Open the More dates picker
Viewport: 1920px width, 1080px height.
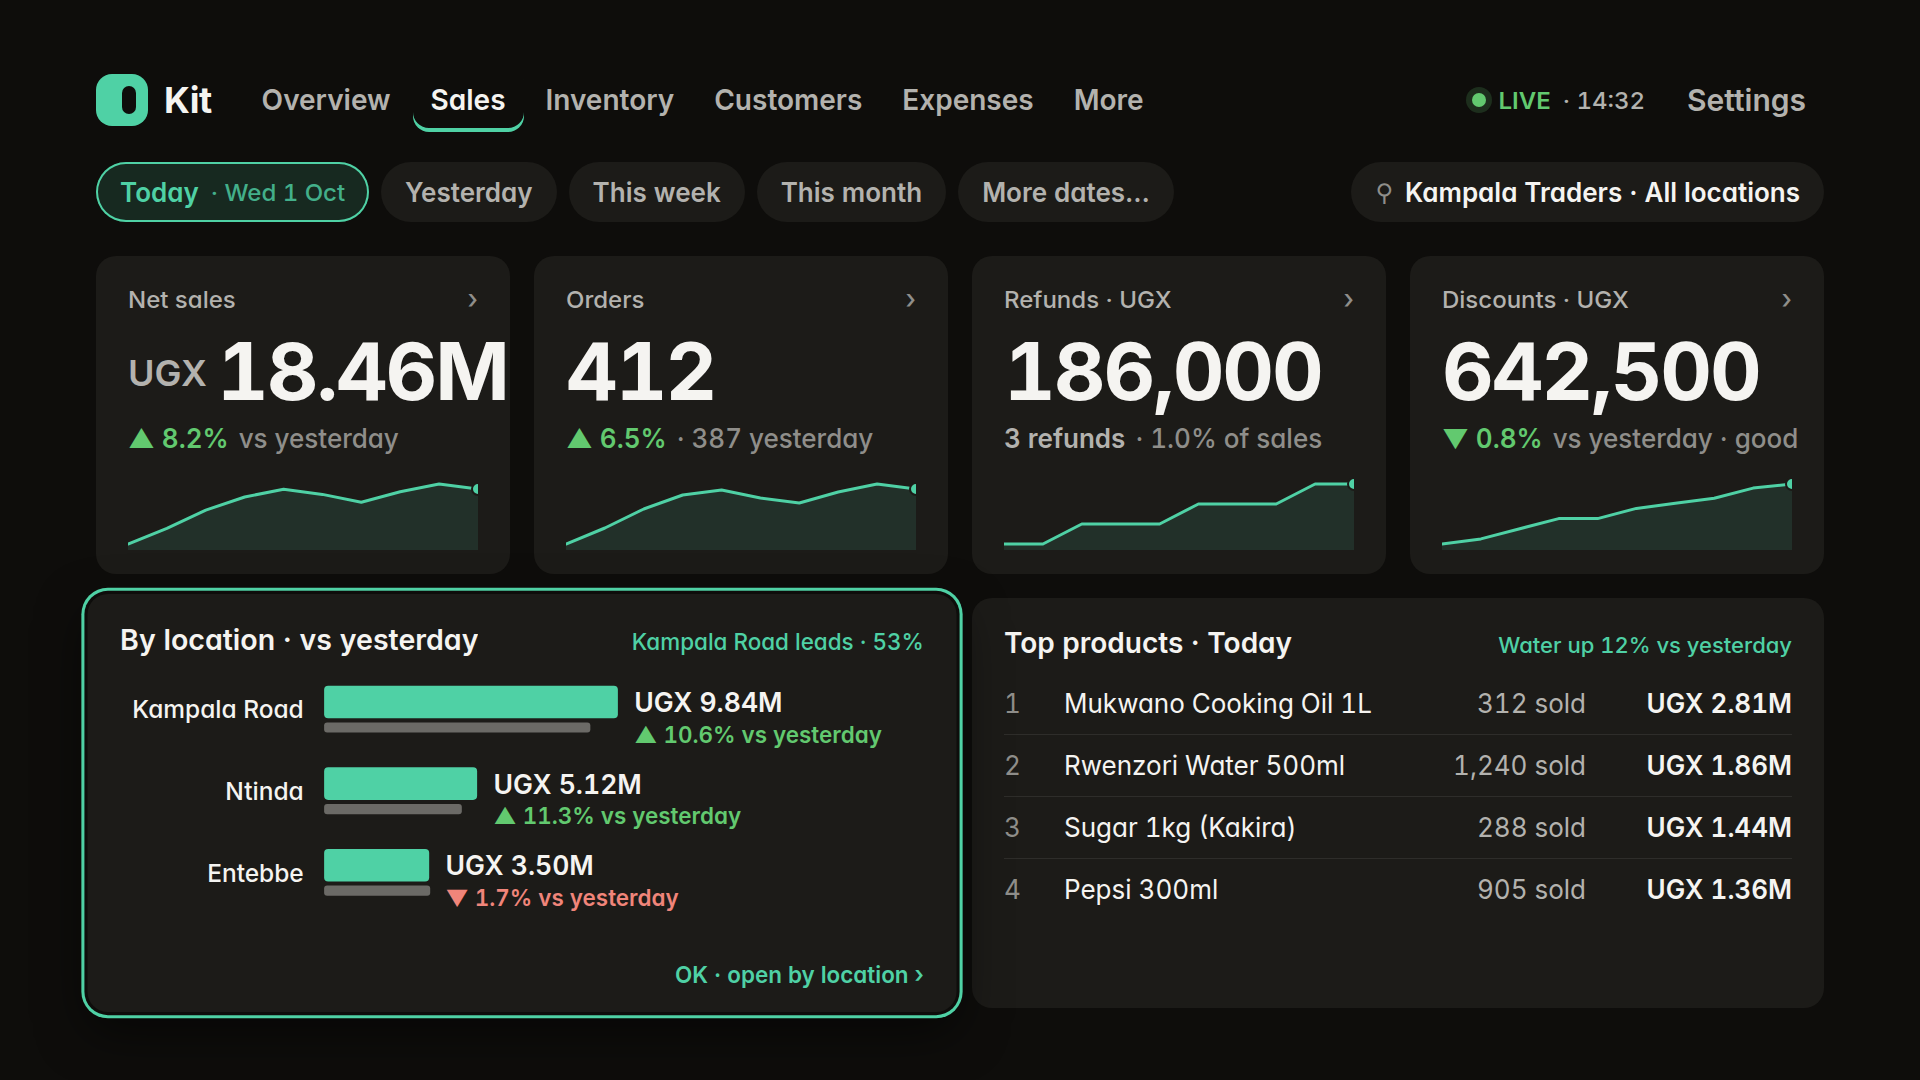(1066, 192)
